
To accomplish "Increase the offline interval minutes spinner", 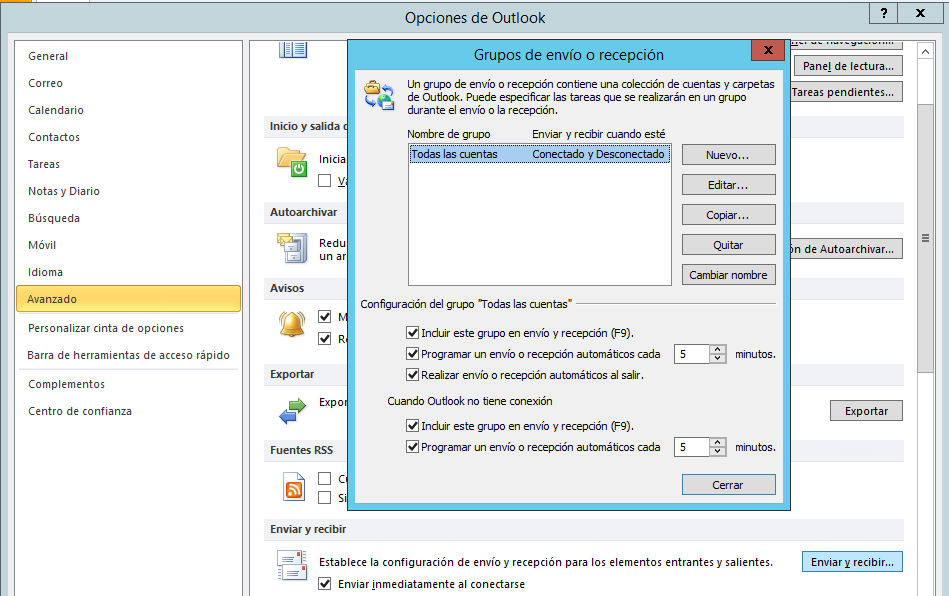I will click(718, 442).
